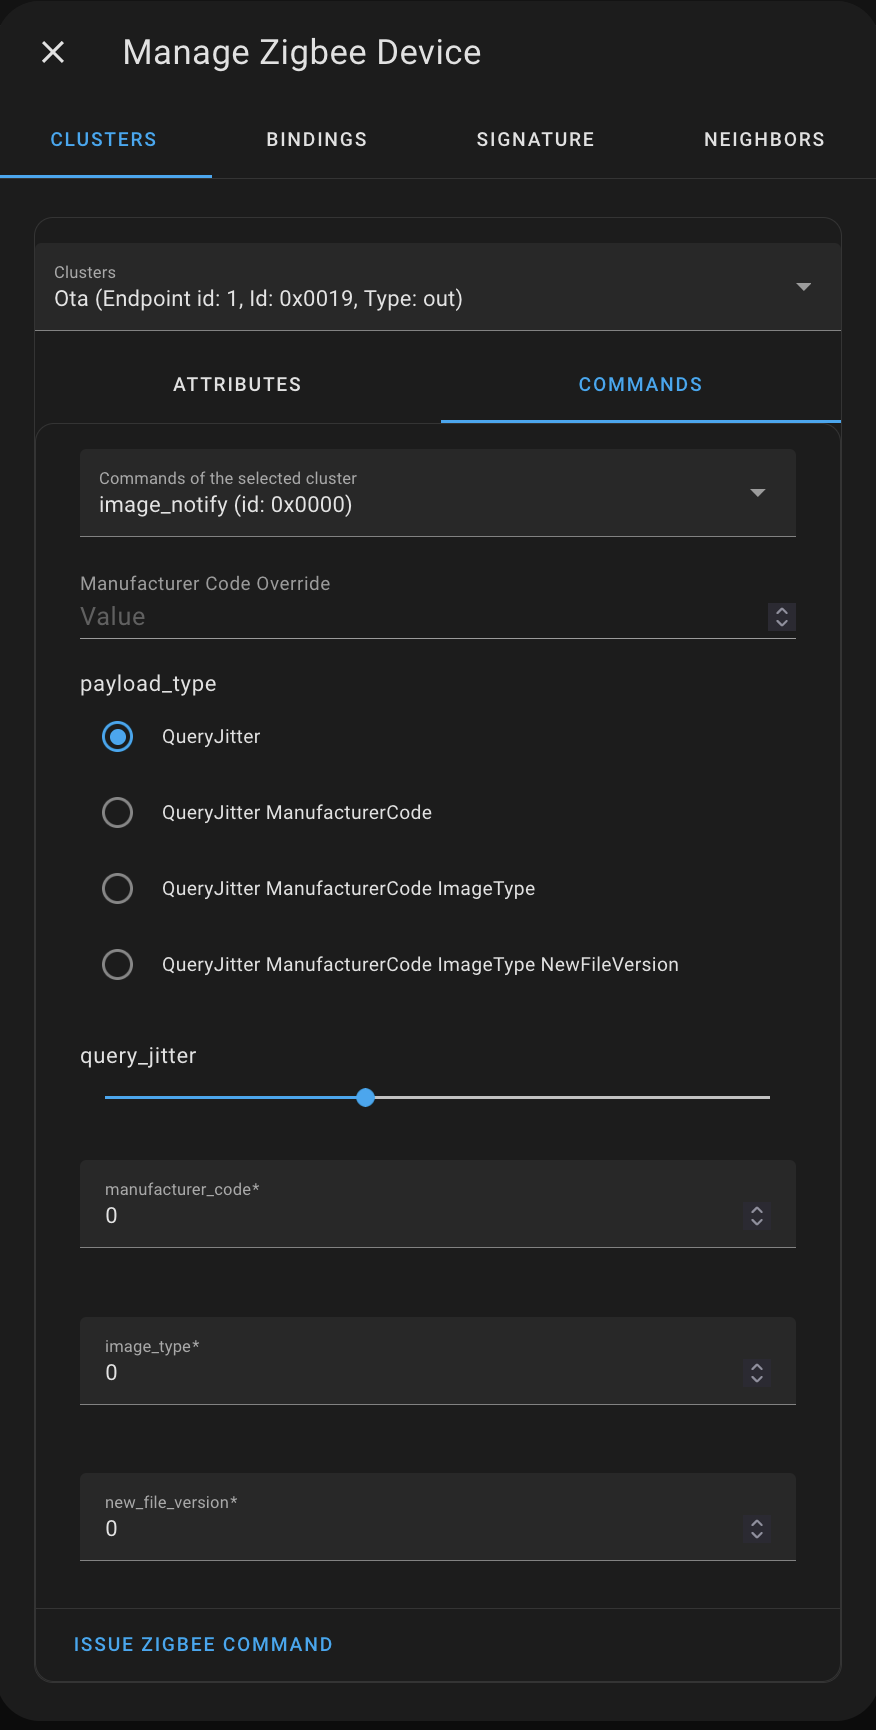Click the image_type input field
Viewport: 876px width, 1730px height.
[400, 1372]
